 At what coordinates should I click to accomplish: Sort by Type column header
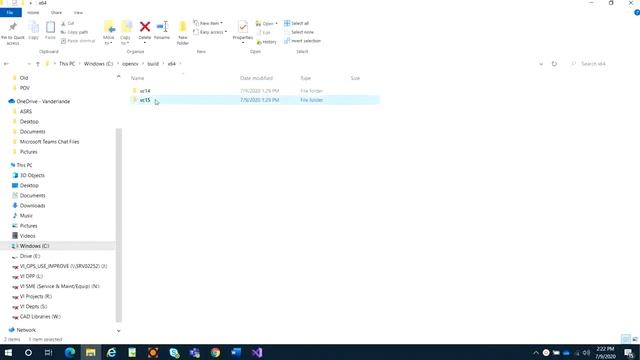[306, 78]
